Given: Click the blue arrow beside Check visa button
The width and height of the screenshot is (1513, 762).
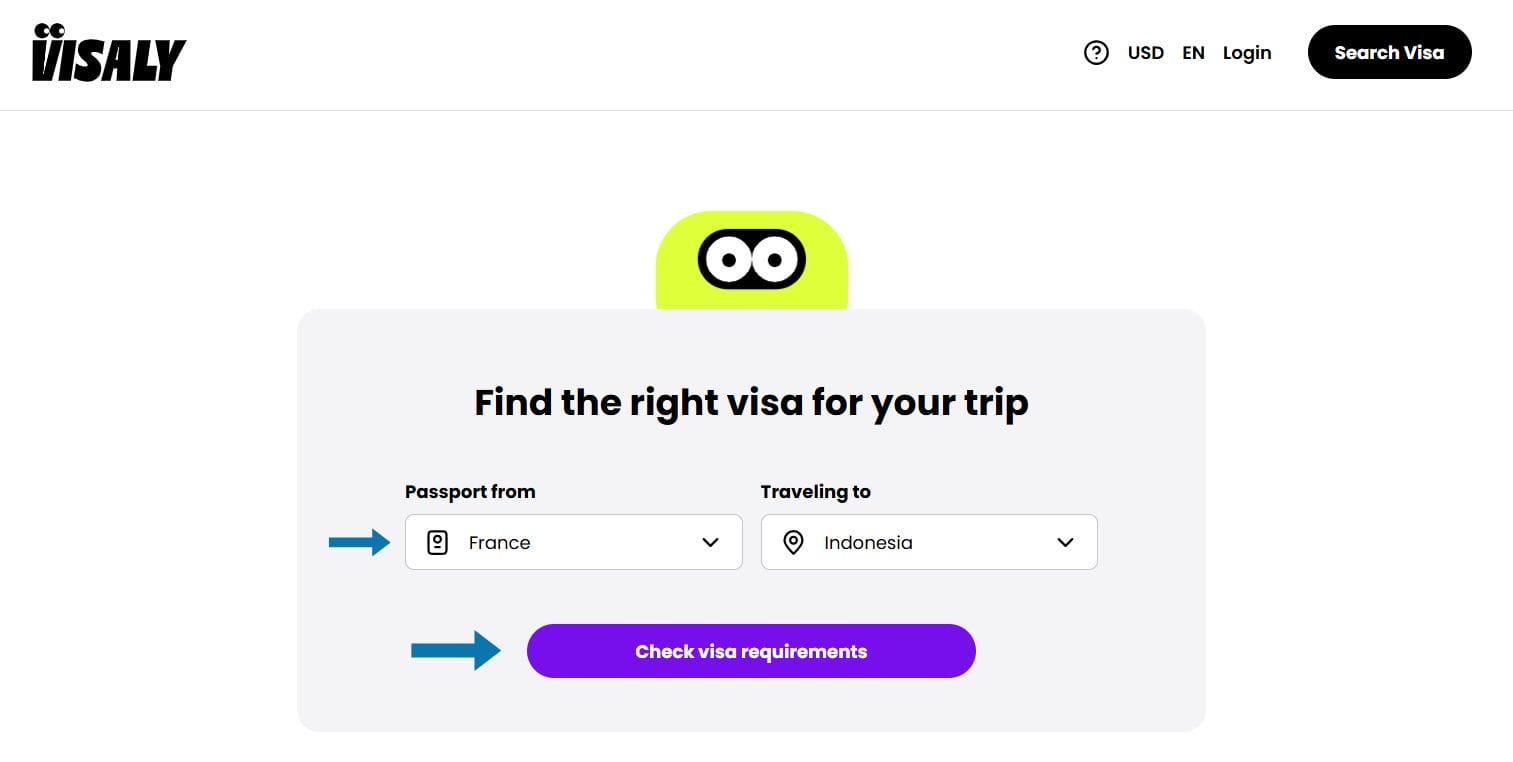Looking at the screenshot, I should click(x=455, y=651).
